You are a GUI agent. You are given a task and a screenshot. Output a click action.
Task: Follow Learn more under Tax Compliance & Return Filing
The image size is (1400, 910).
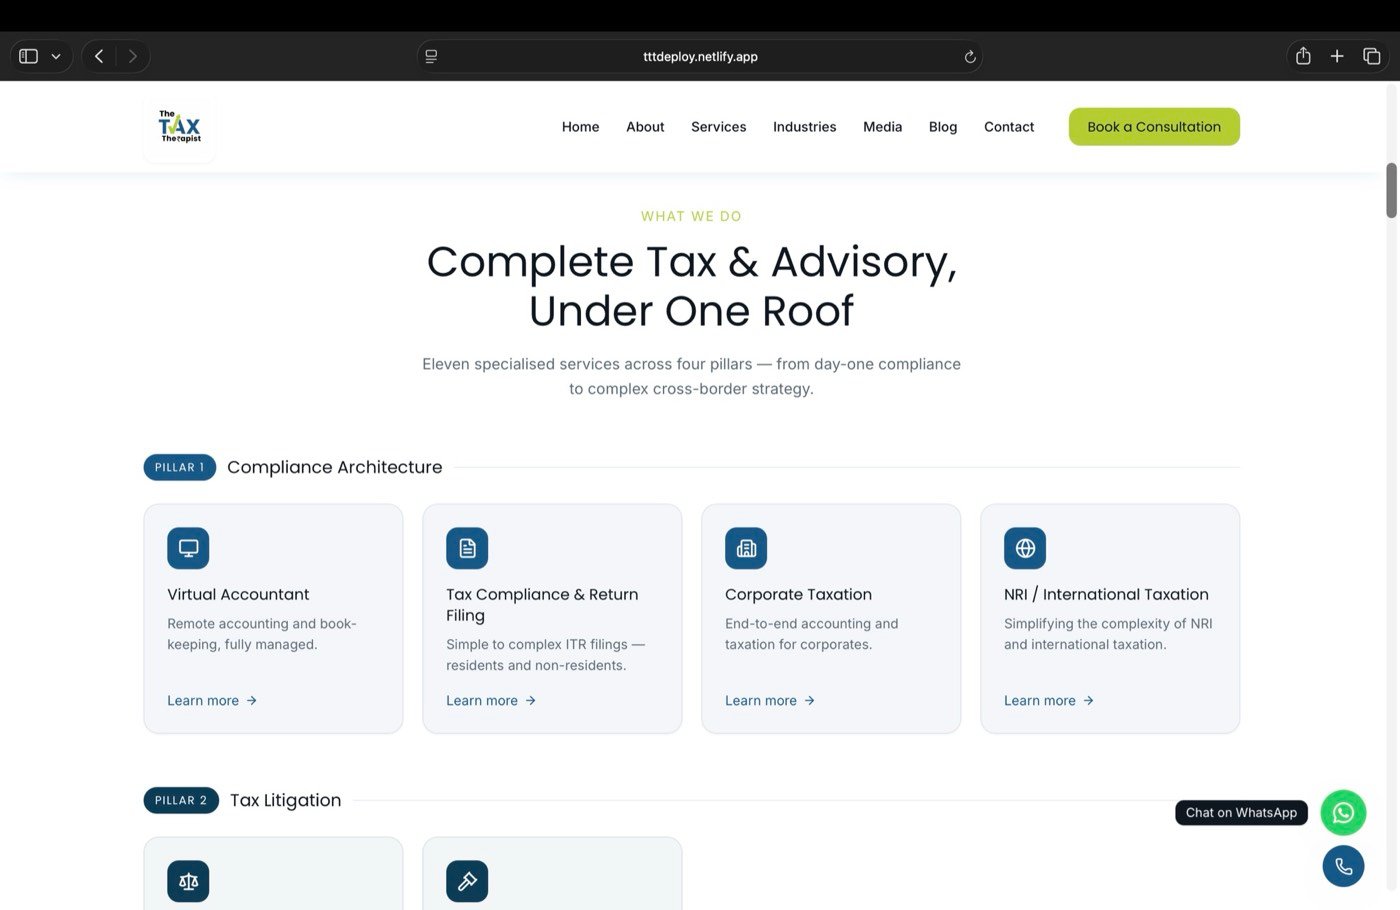point(491,701)
